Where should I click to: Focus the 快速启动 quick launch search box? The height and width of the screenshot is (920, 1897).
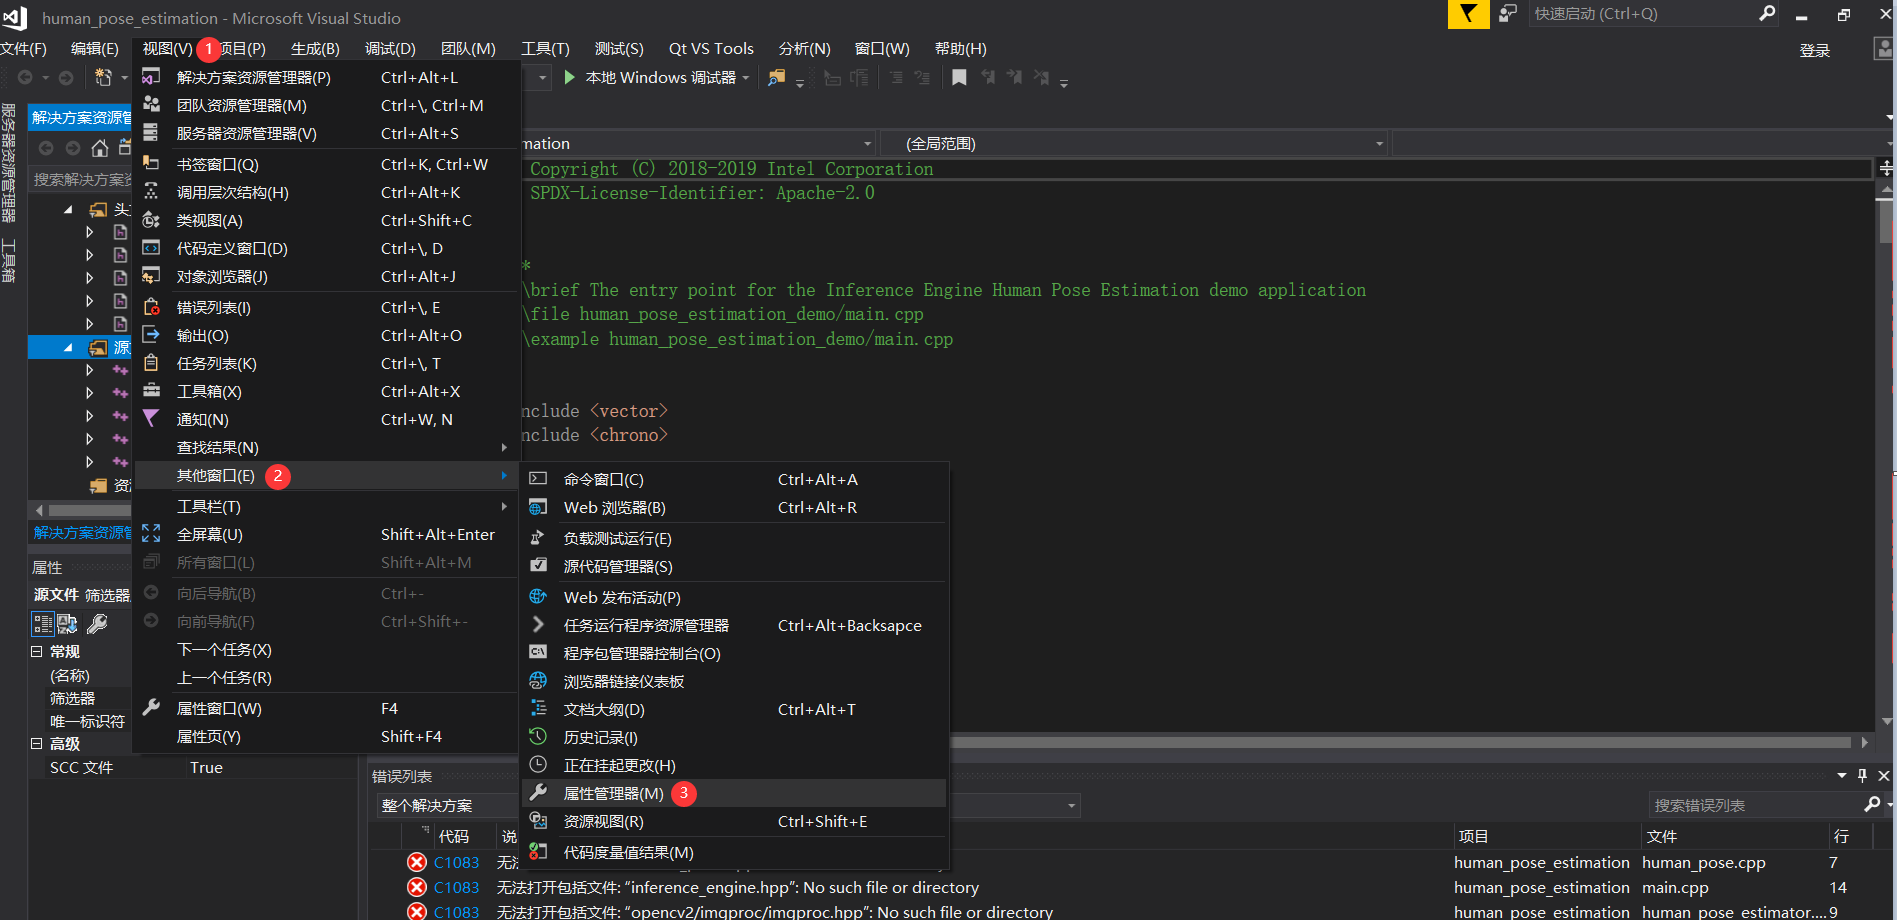pyautogui.click(x=1643, y=14)
